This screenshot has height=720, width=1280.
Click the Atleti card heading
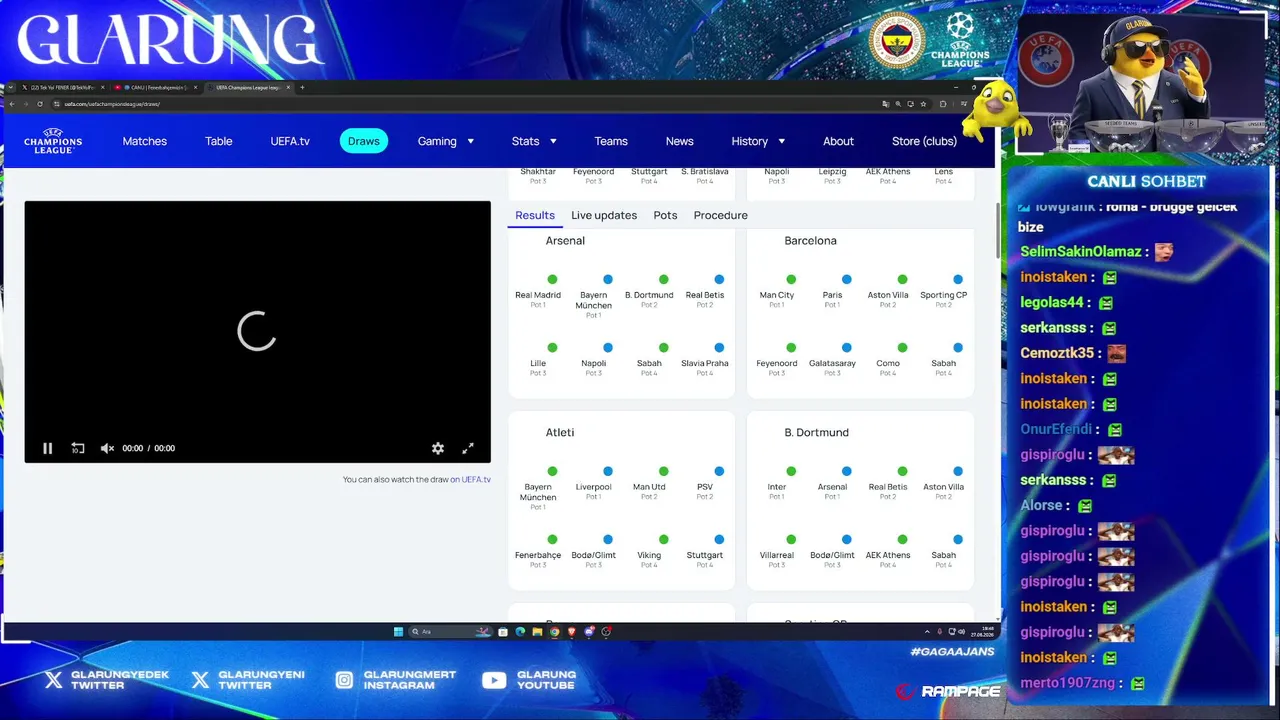pyautogui.click(x=560, y=433)
